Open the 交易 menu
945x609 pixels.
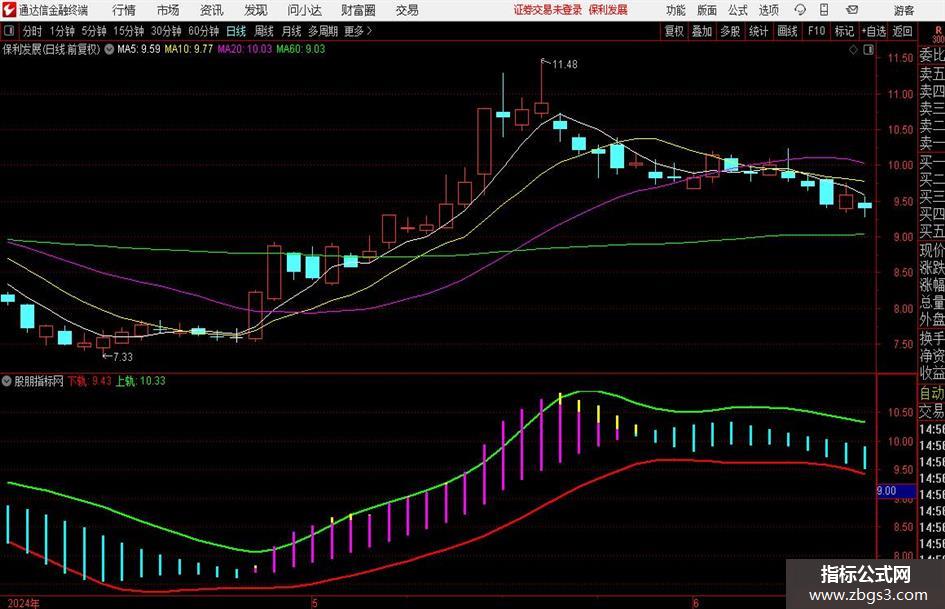tap(407, 10)
